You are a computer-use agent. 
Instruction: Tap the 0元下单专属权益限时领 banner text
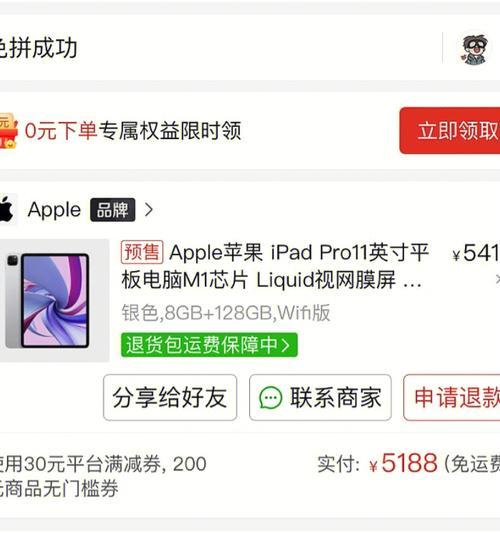[x=133, y=131]
